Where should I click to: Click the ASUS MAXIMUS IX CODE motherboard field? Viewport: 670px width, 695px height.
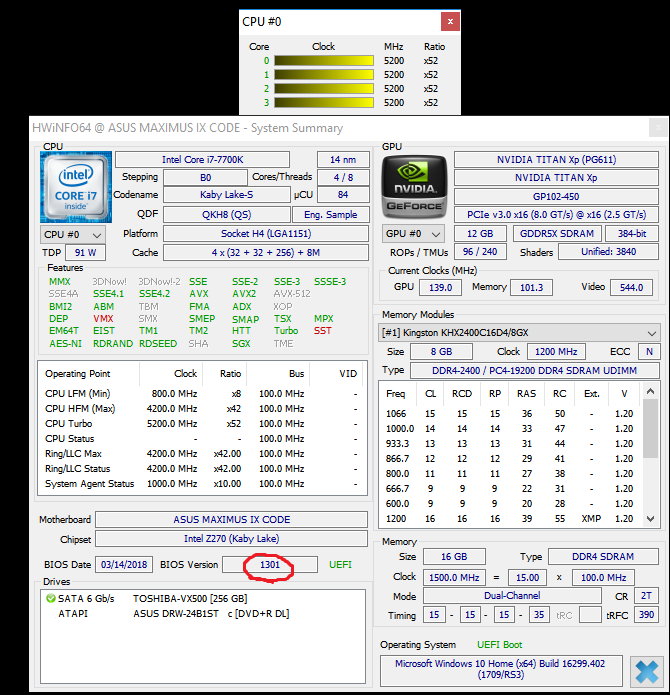[231, 519]
